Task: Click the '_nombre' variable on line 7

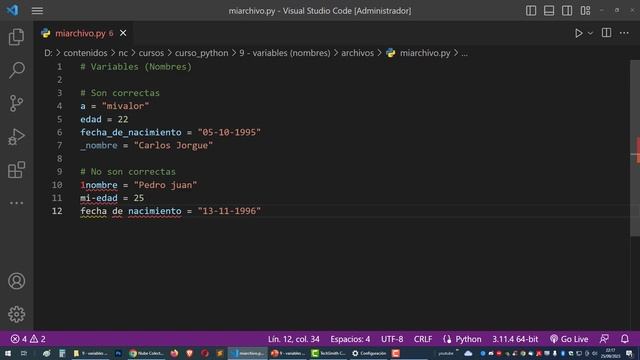Action: click(x=99, y=145)
